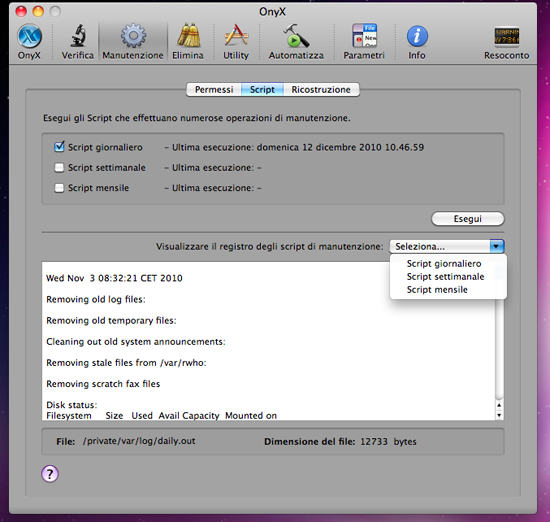
Task: Open the Resoconto log icon
Action: click(507, 36)
